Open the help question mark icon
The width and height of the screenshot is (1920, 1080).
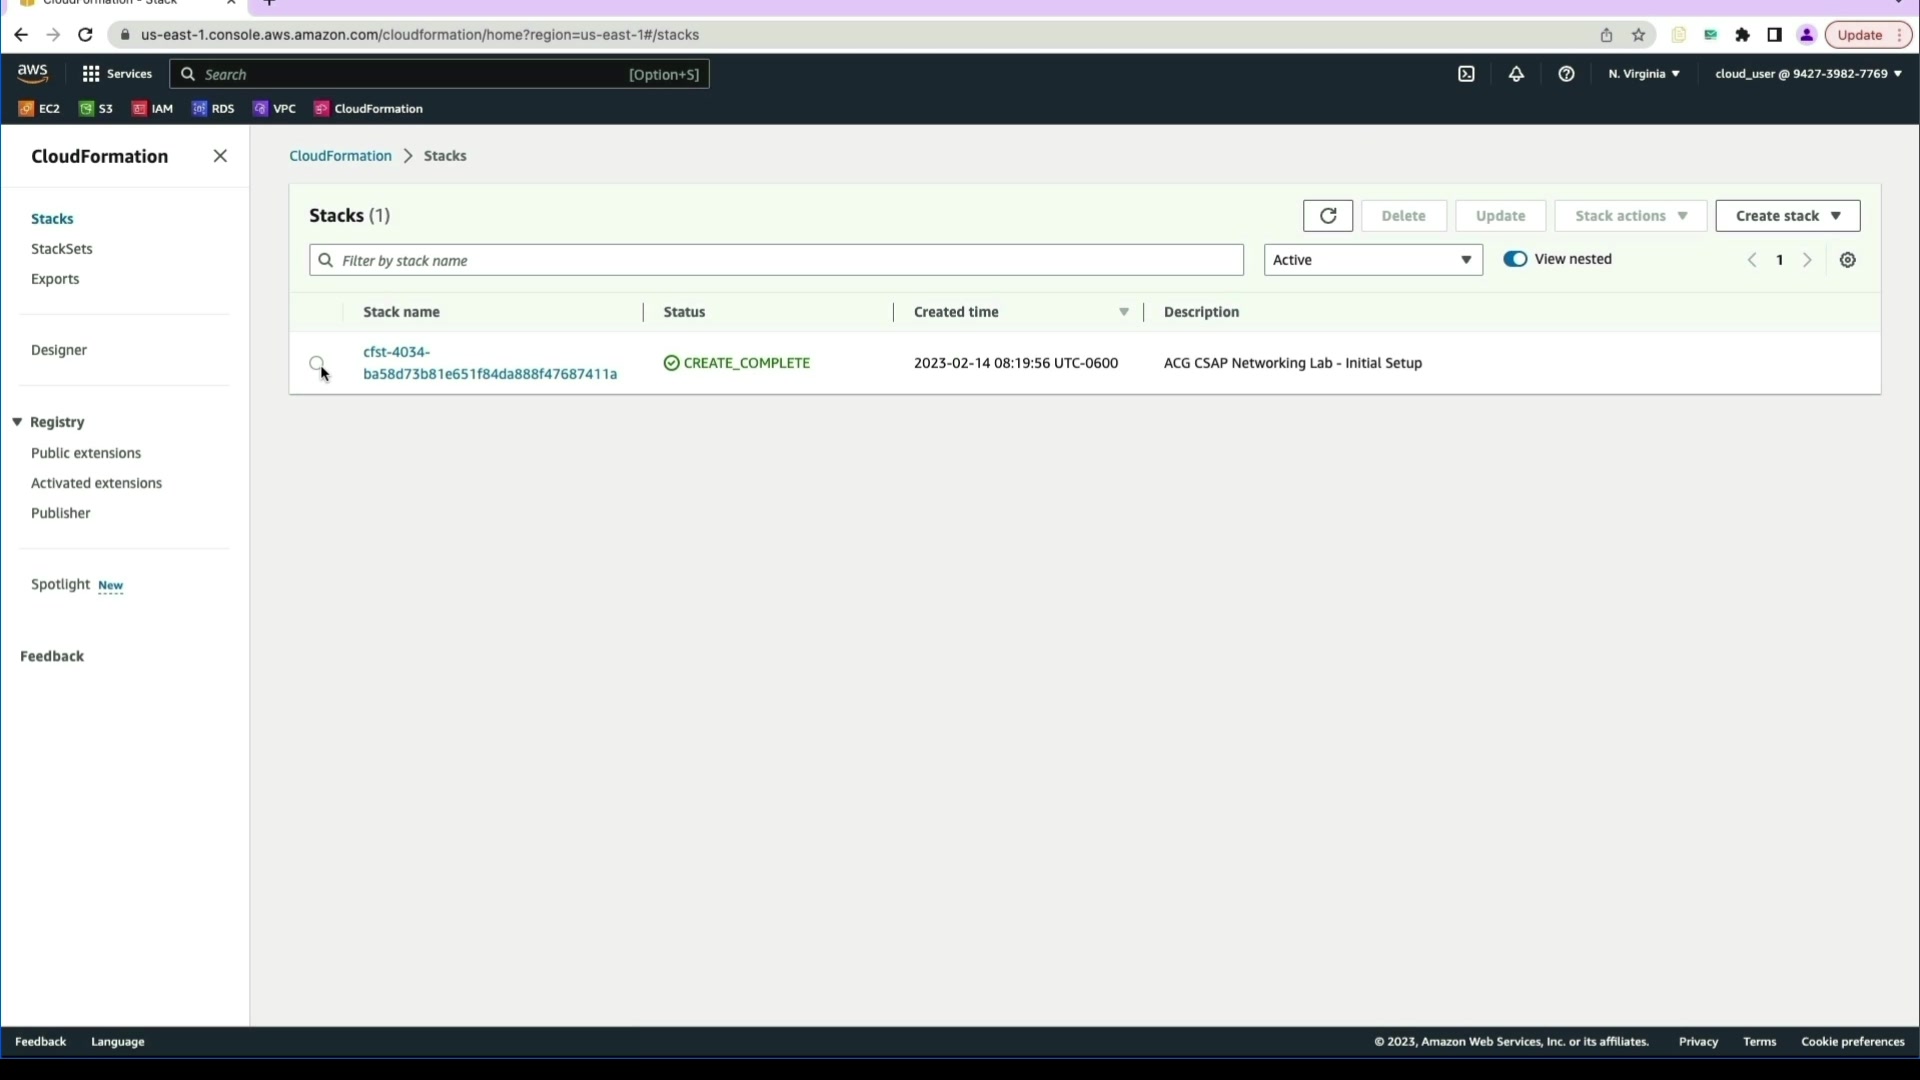[x=1566, y=74]
